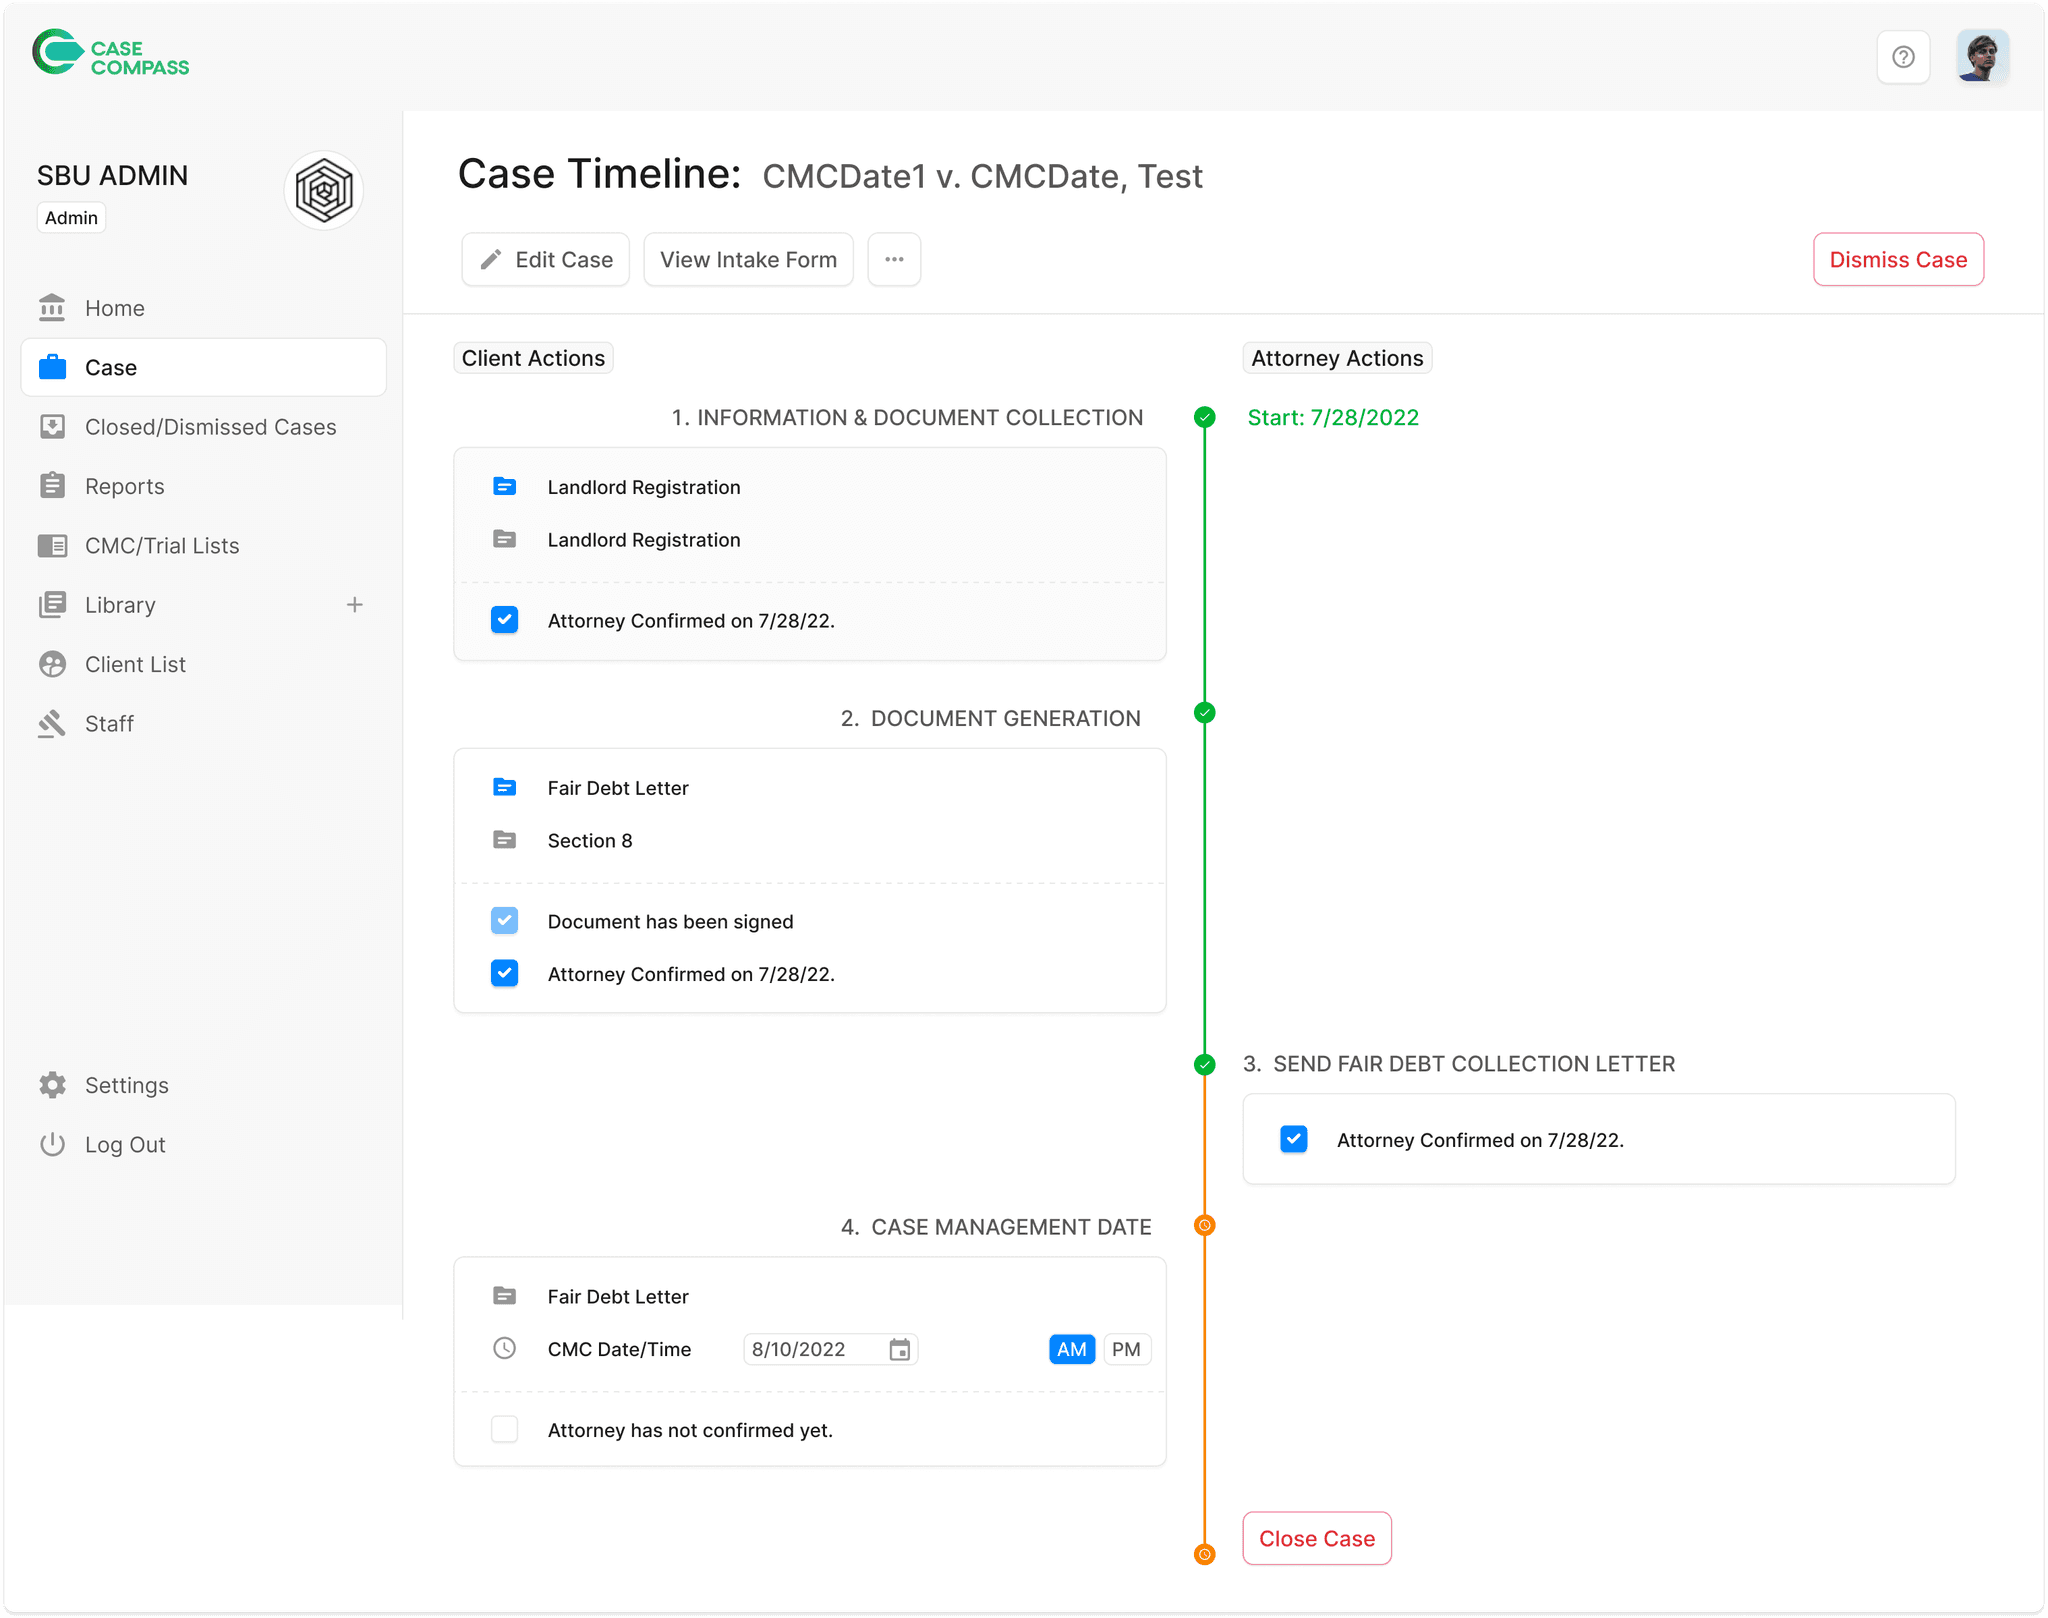Open CMC/Trial Lists in sidebar
Image resolution: width=2048 pixels, height=1618 pixels.
tap(162, 546)
